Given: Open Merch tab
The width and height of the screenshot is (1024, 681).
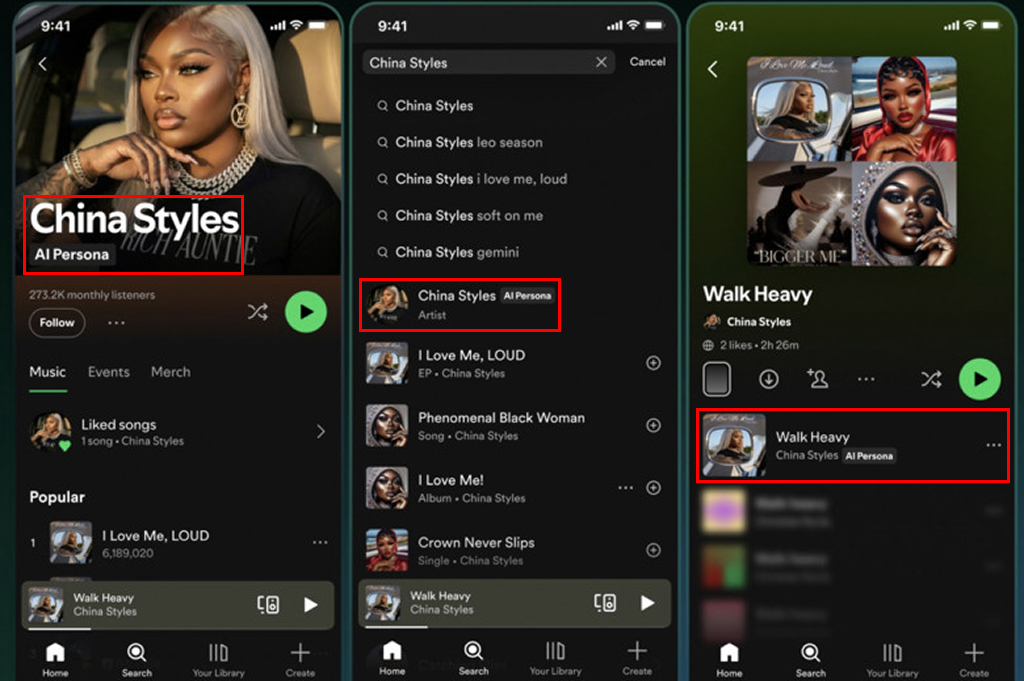Looking at the screenshot, I should pos(171,372).
